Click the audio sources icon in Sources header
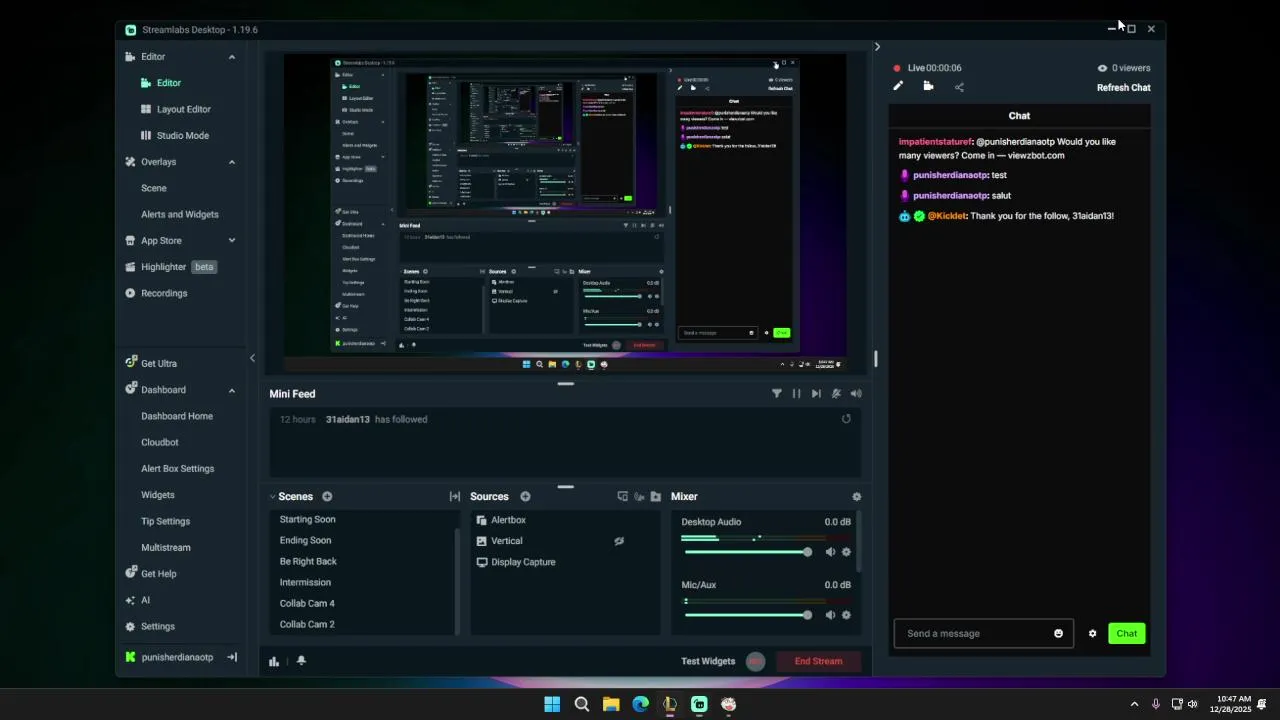The image size is (1280, 720). click(639, 497)
